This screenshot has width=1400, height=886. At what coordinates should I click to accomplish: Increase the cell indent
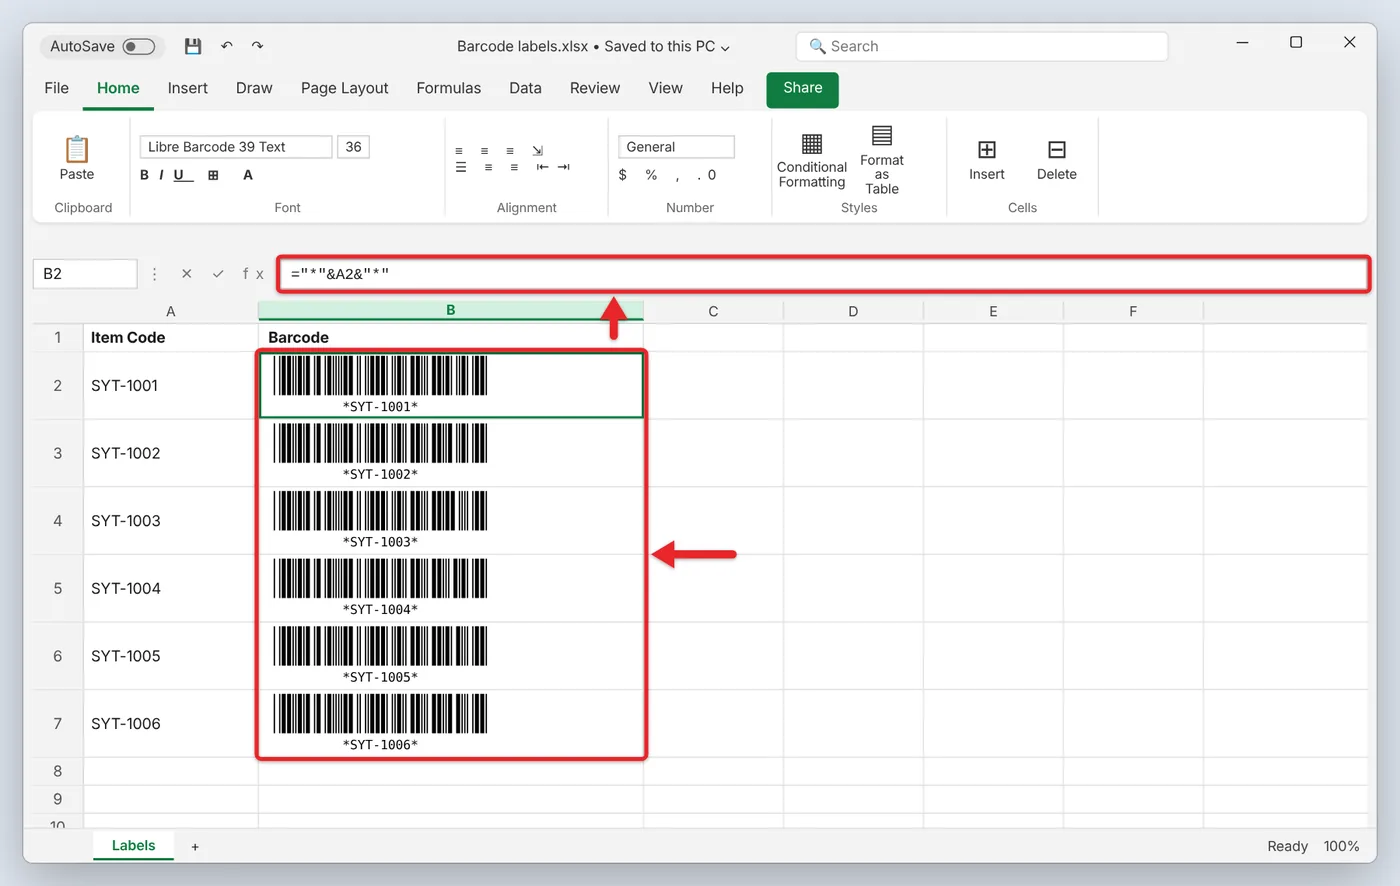564,167
